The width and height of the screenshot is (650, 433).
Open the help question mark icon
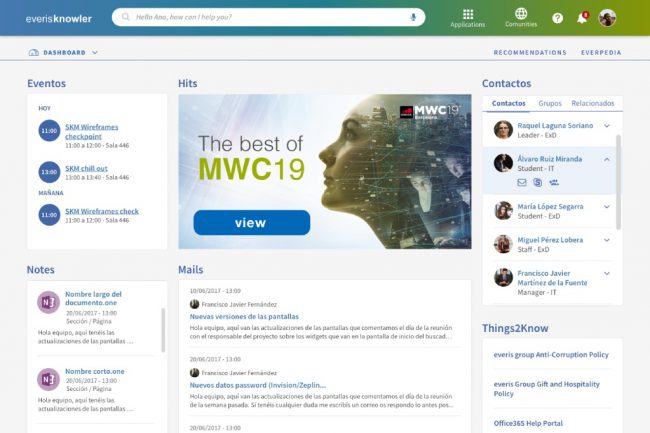coord(558,18)
